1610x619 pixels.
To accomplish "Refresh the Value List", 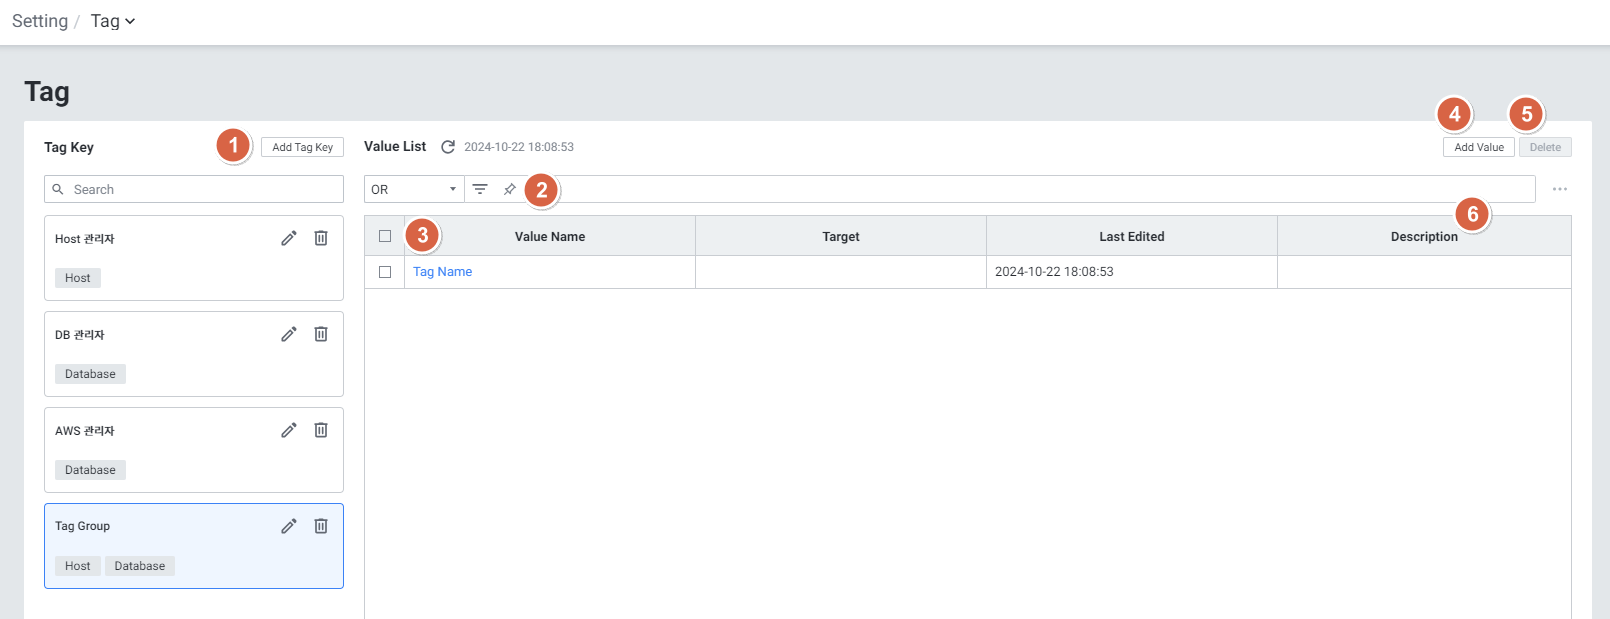I will [448, 147].
